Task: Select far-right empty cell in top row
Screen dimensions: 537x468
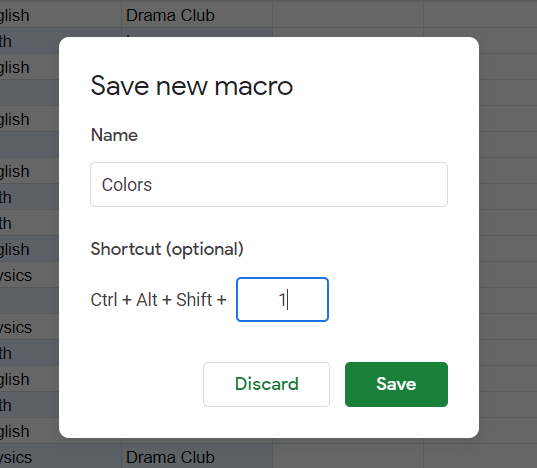Action: (x=480, y=15)
